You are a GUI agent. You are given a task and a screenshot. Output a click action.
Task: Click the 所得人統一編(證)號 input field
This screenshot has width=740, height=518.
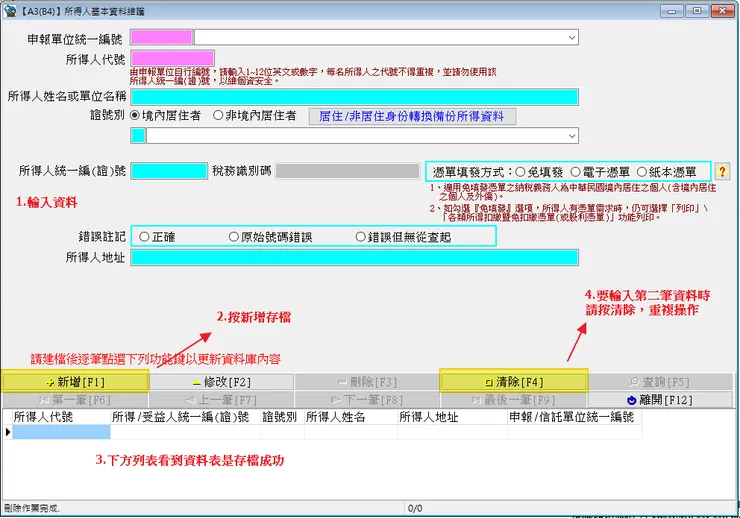coord(169,171)
